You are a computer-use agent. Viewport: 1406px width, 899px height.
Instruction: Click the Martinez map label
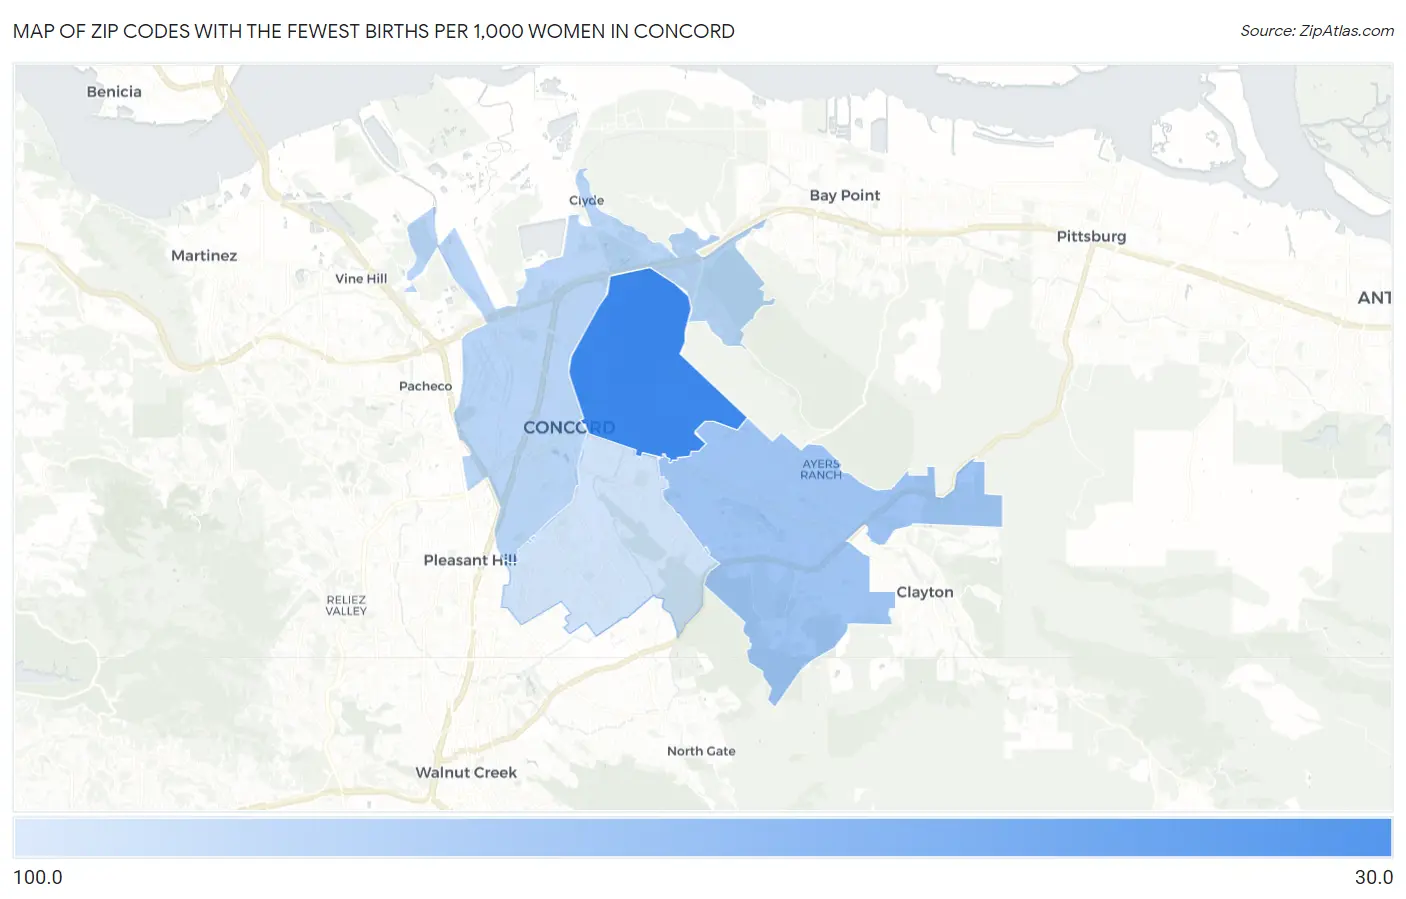(x=204, y=255)
